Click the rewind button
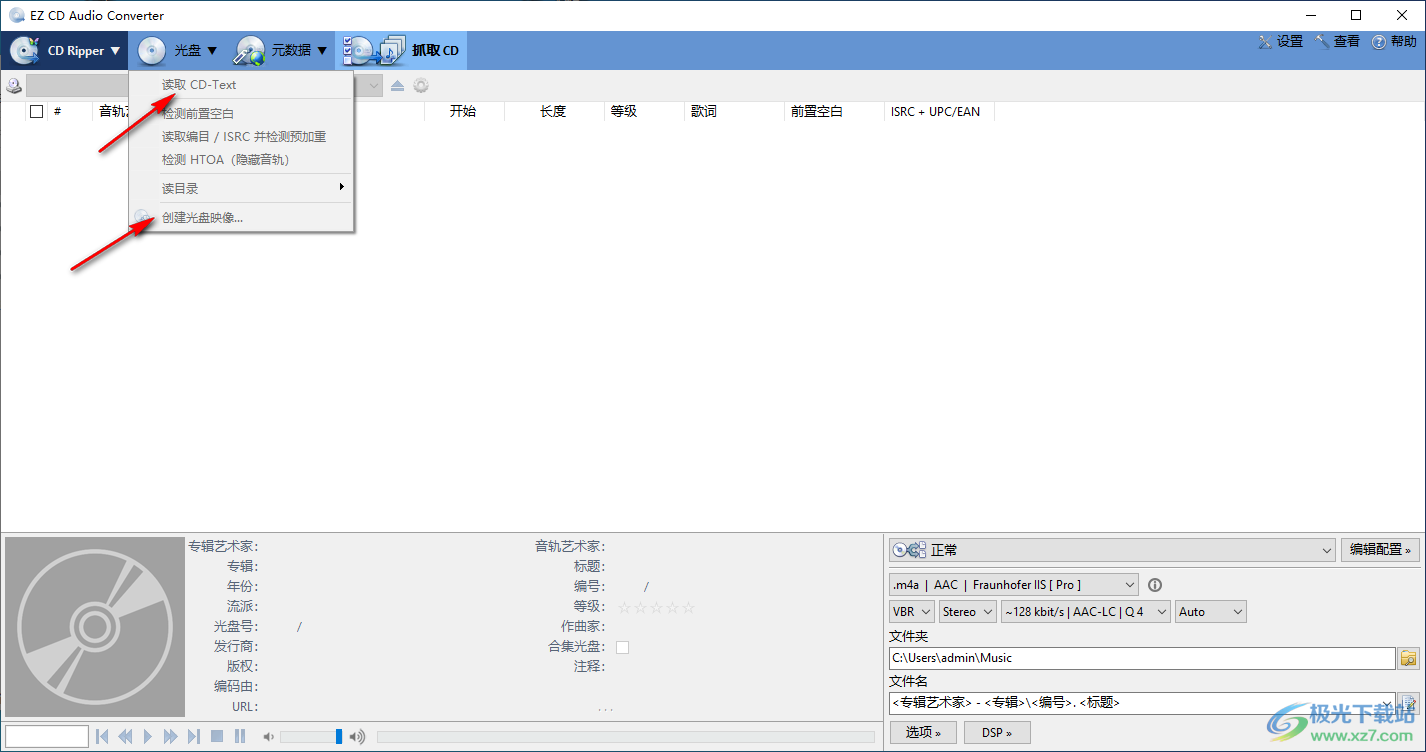 pos(125,737)
